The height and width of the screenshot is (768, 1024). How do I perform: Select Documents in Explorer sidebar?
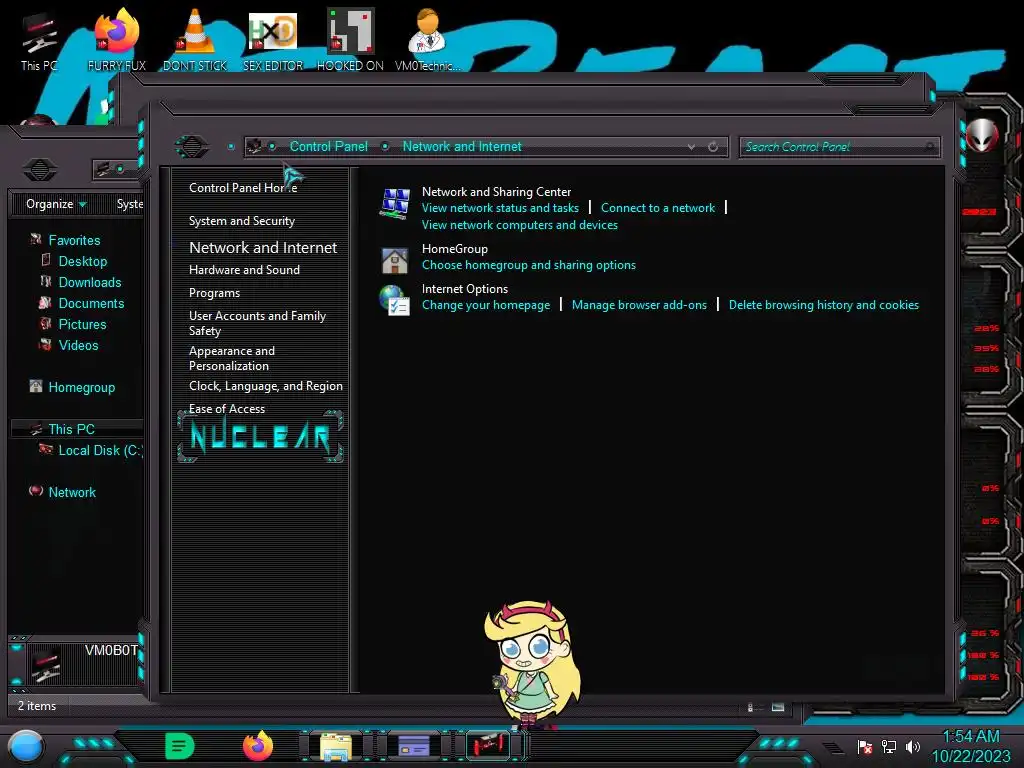point(91,303)
